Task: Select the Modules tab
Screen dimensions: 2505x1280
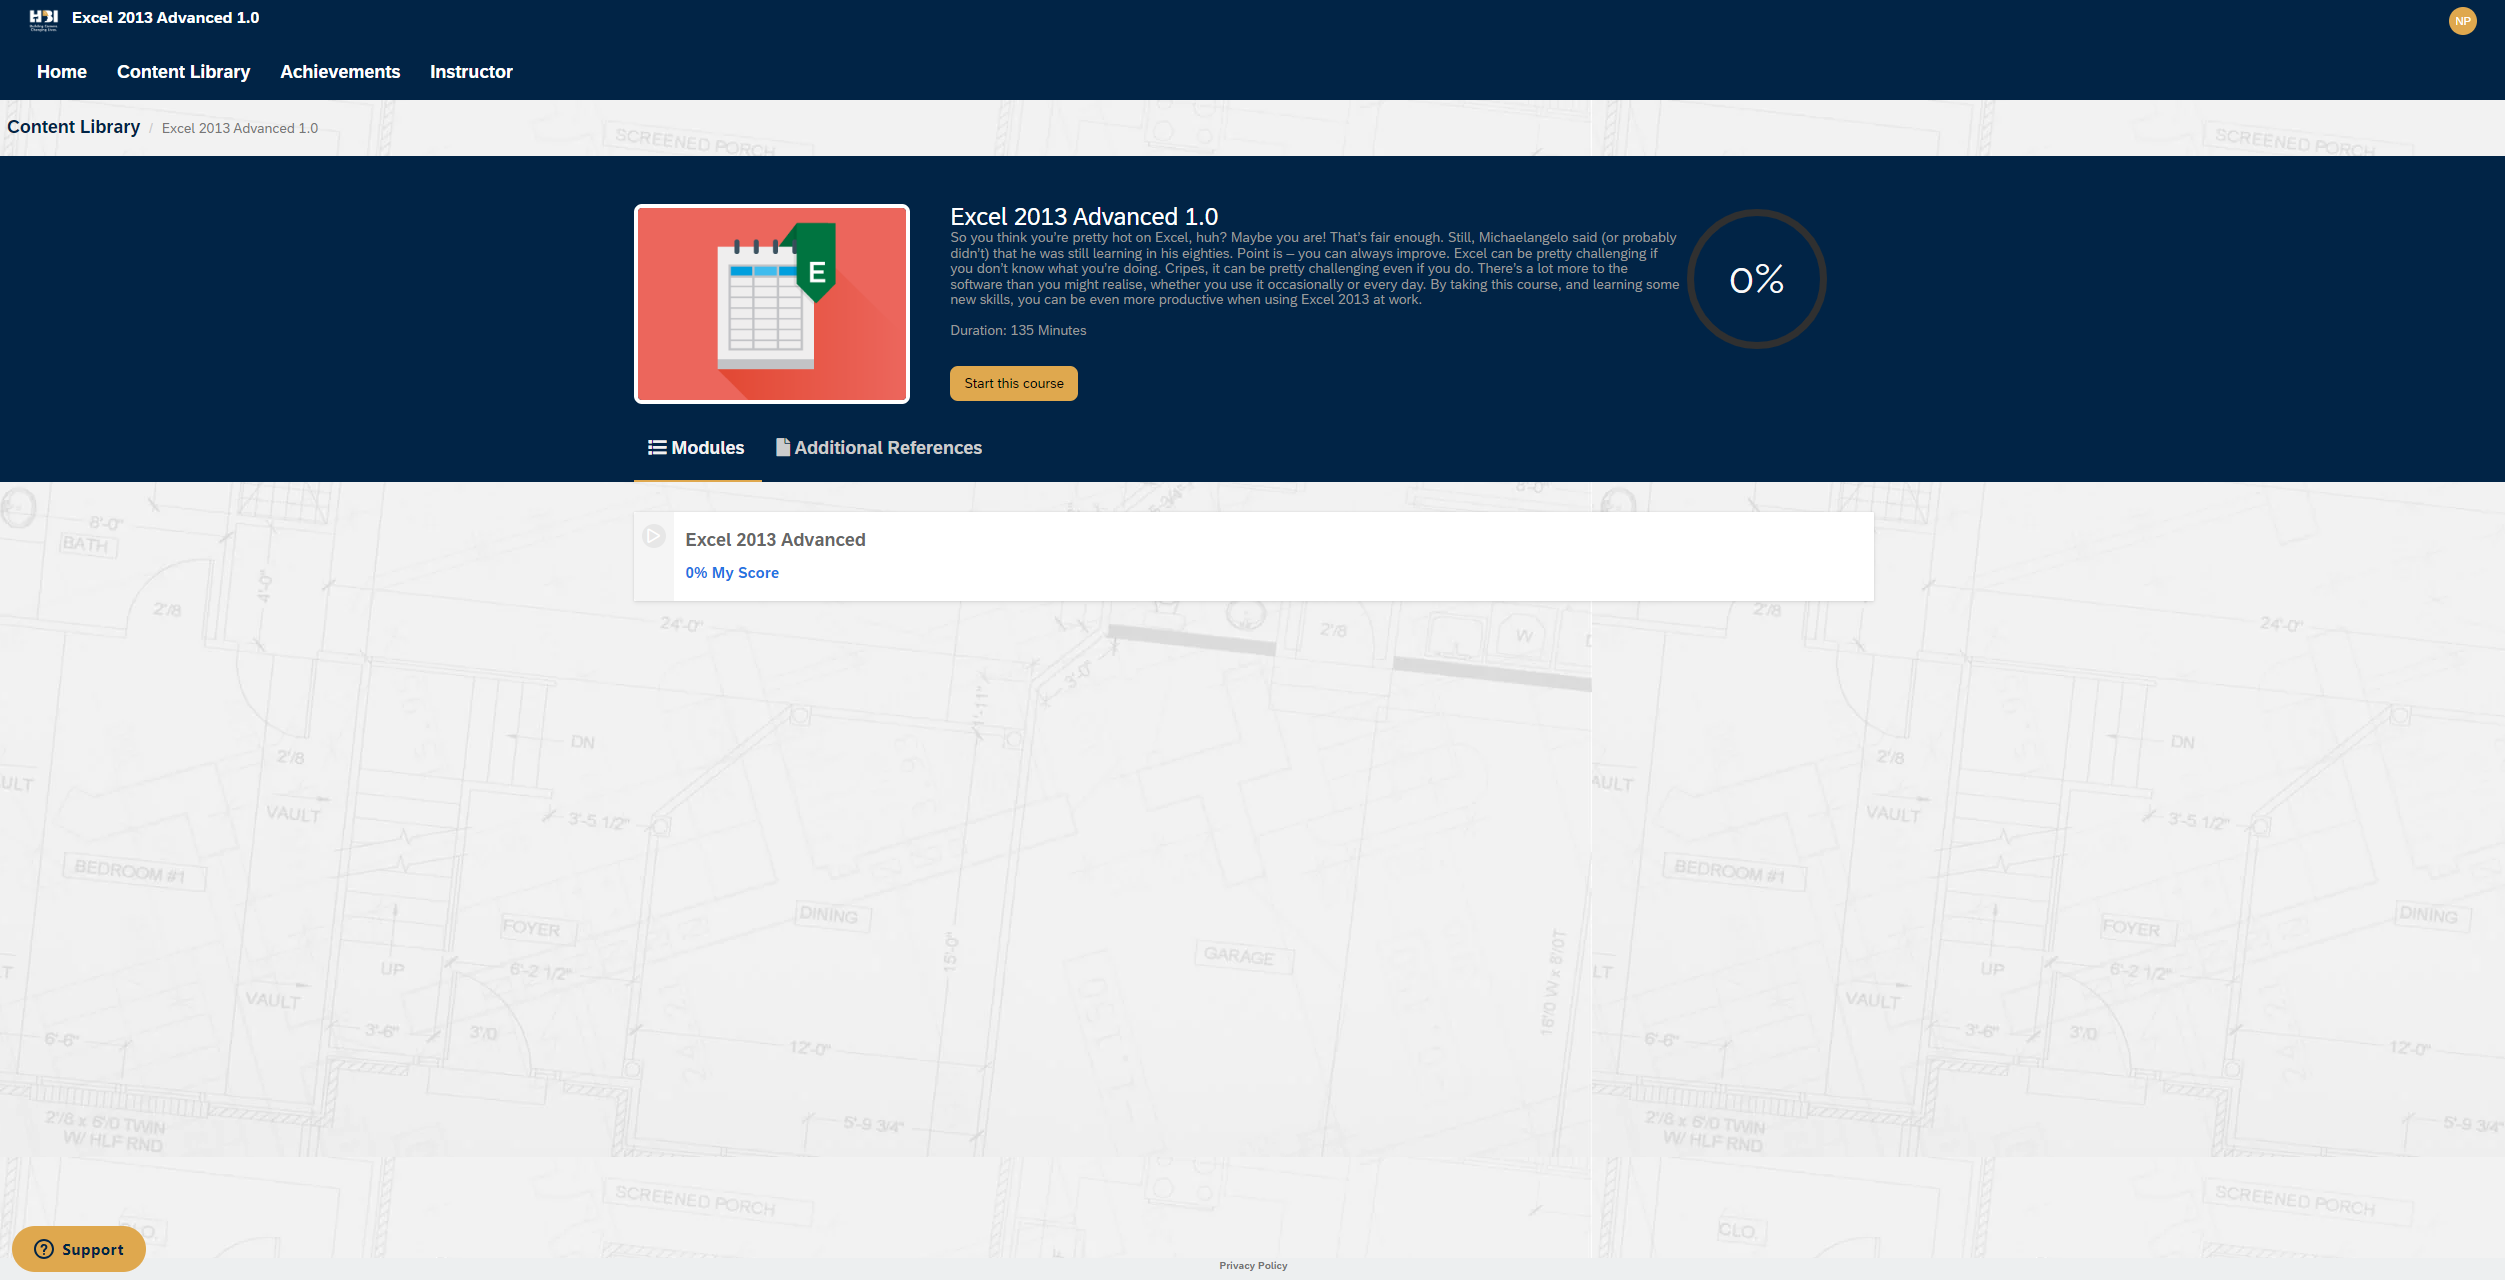Action: pos(707,448)
